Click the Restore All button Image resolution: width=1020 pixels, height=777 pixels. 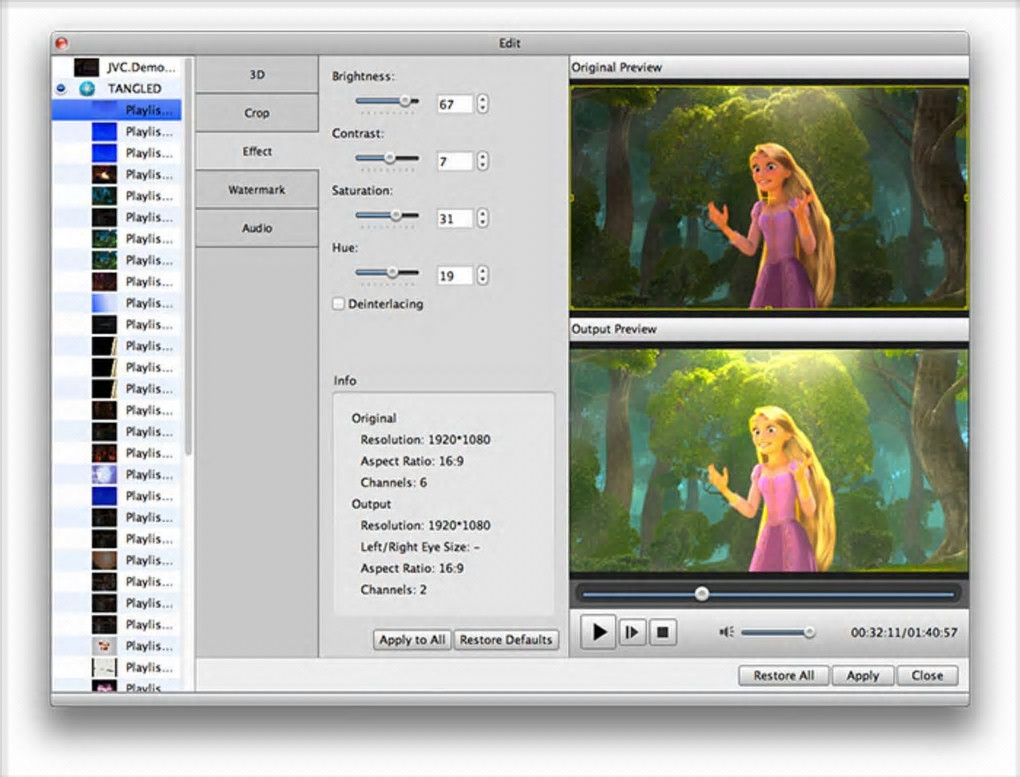(x=783, y=675)
